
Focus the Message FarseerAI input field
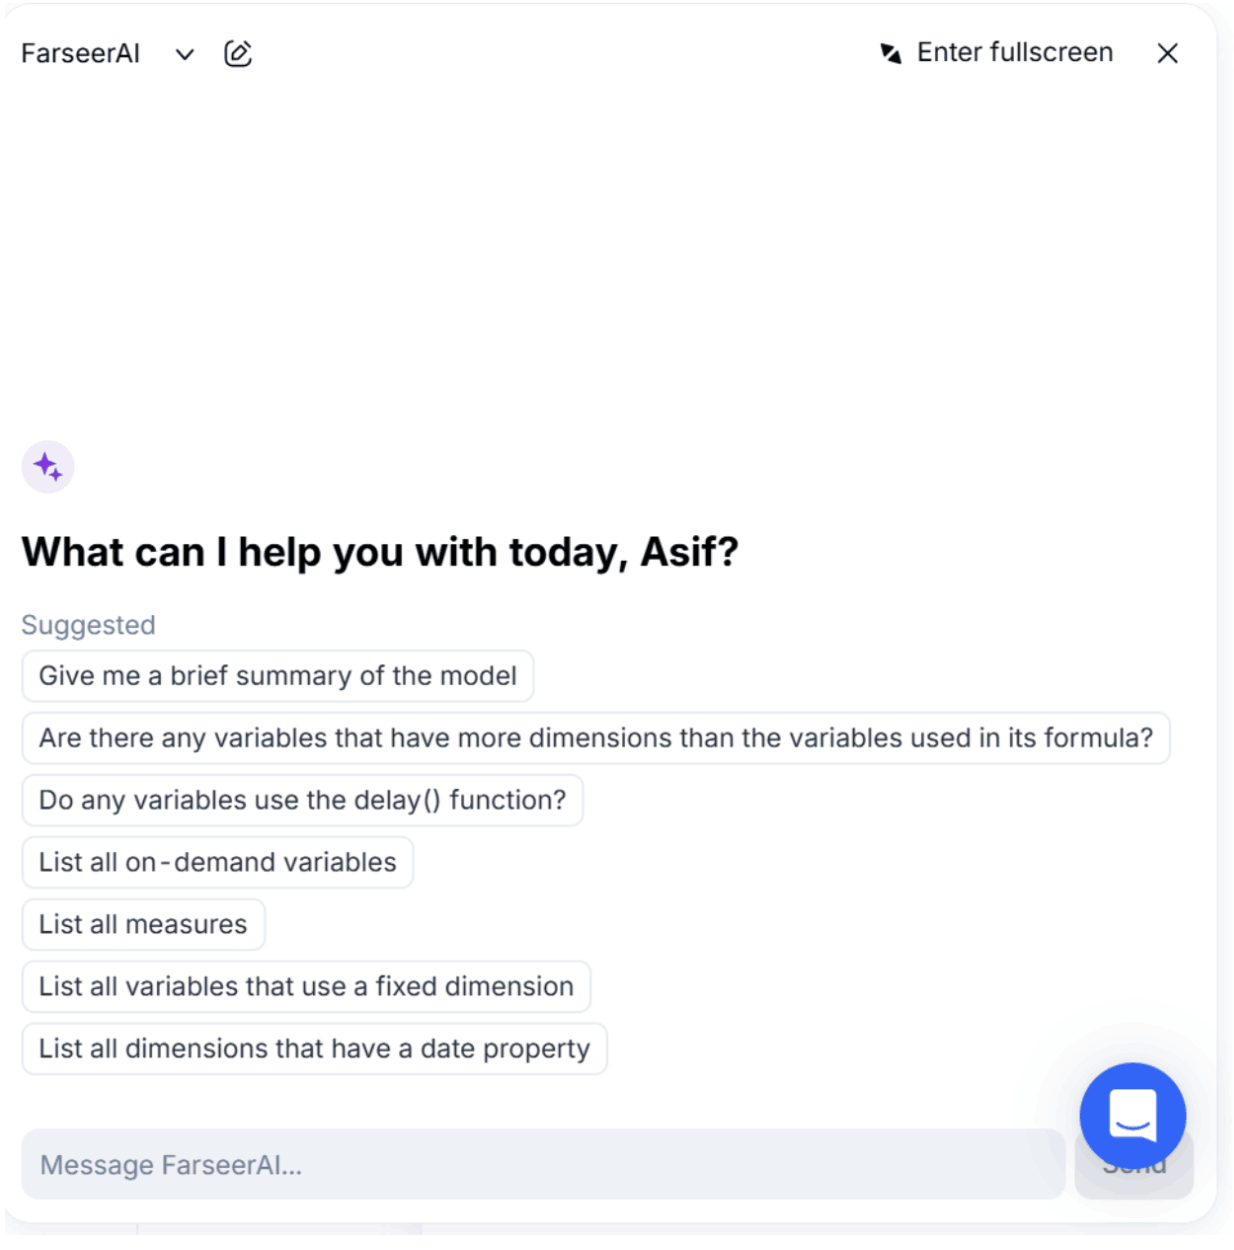[540, 1164]
